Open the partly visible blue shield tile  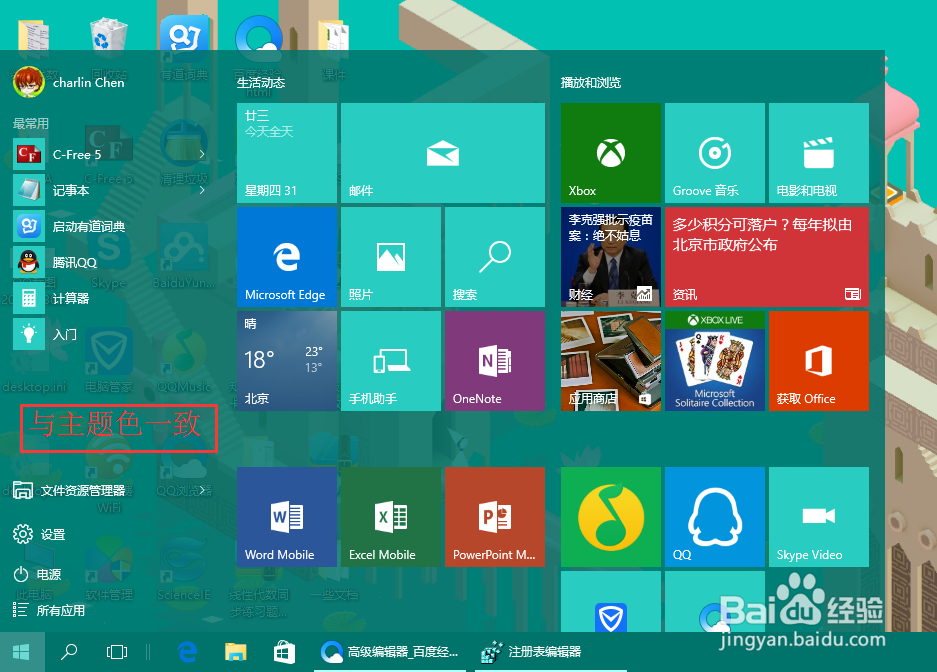coord(611,602)
